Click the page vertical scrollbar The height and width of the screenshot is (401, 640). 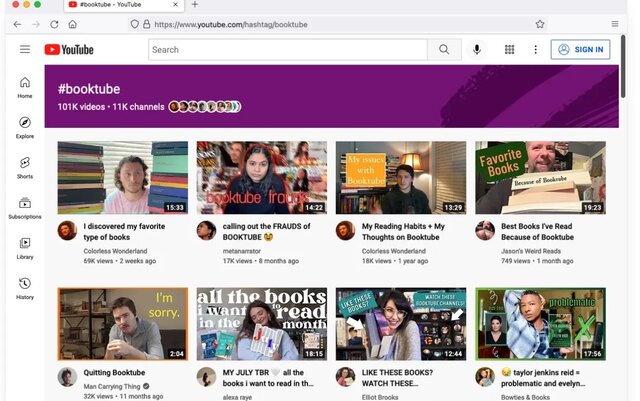click(623, 67)
